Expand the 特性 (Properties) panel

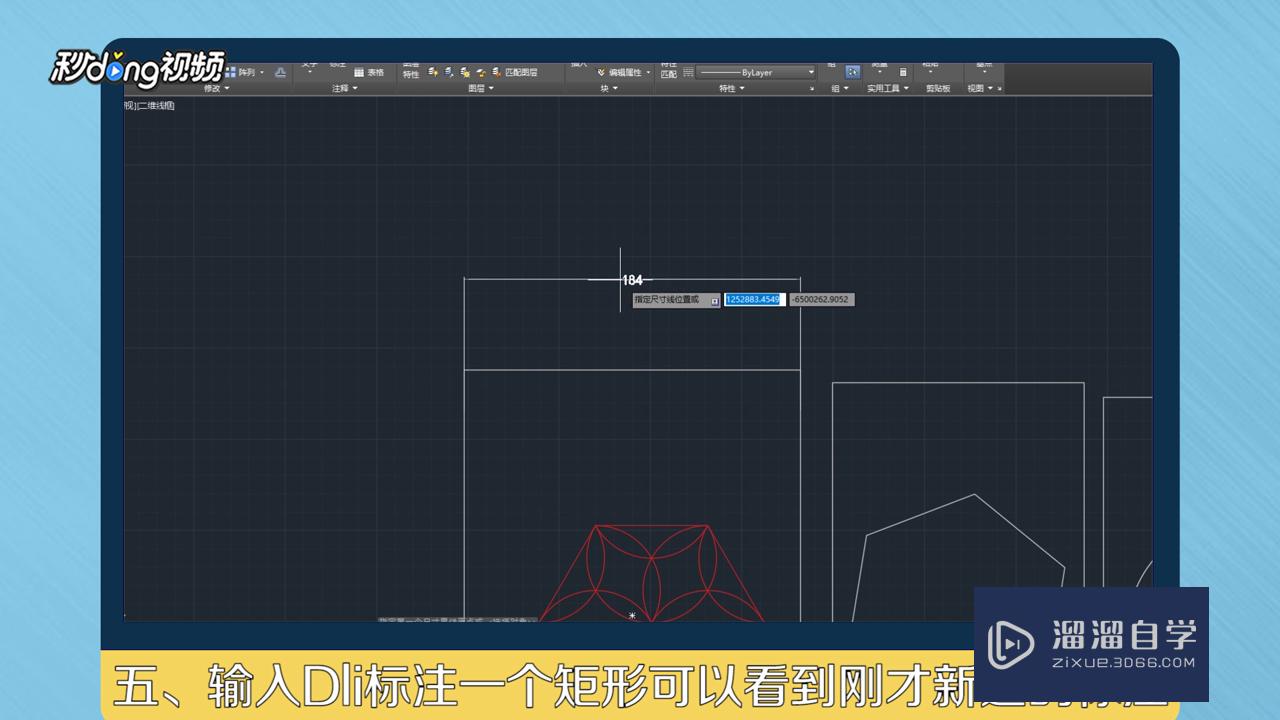(x=732, y=88)
